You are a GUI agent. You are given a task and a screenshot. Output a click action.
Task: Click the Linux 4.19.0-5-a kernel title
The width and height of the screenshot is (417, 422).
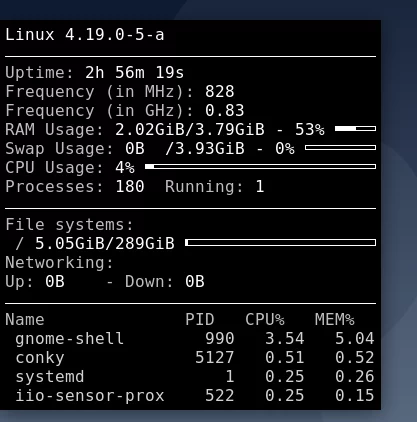85,35
